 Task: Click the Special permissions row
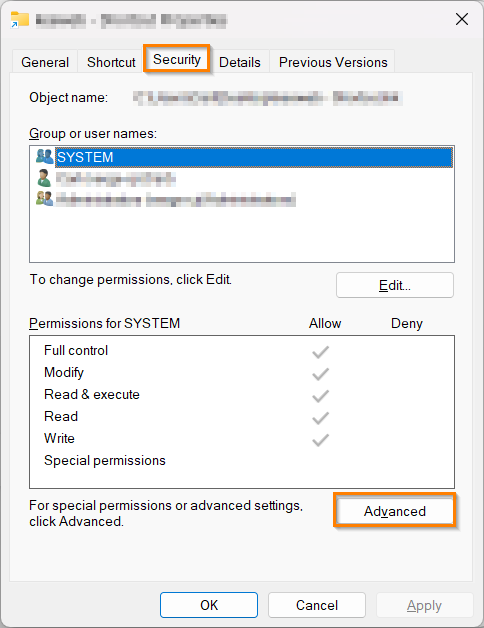click(242, 461)
